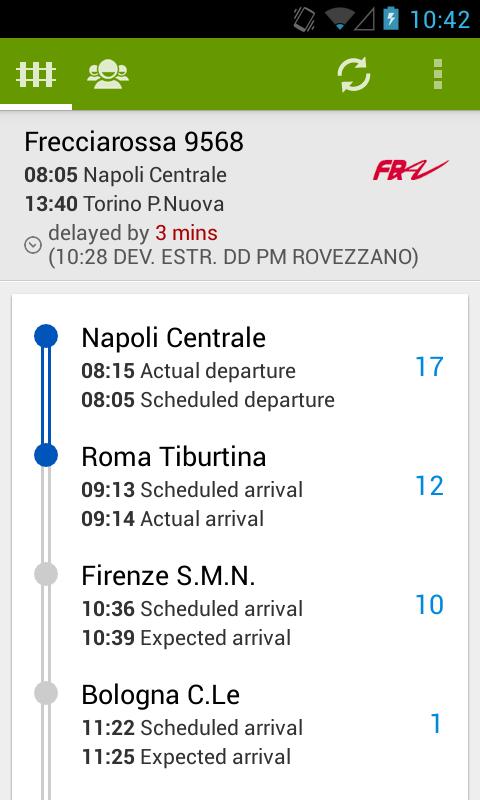Expand delay details with the circled chevron
The width and height of the screenshot is (480, 800).
point(33,245)
